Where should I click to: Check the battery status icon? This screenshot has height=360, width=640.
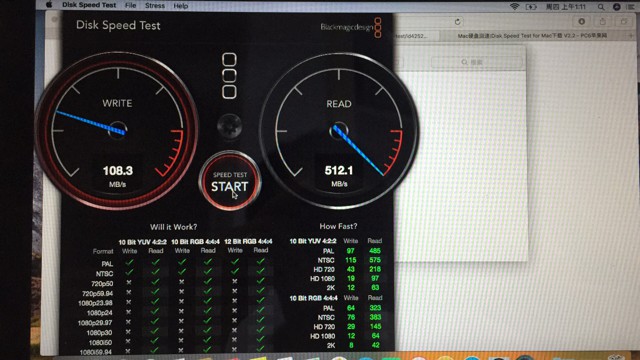[x=531, y=7]
